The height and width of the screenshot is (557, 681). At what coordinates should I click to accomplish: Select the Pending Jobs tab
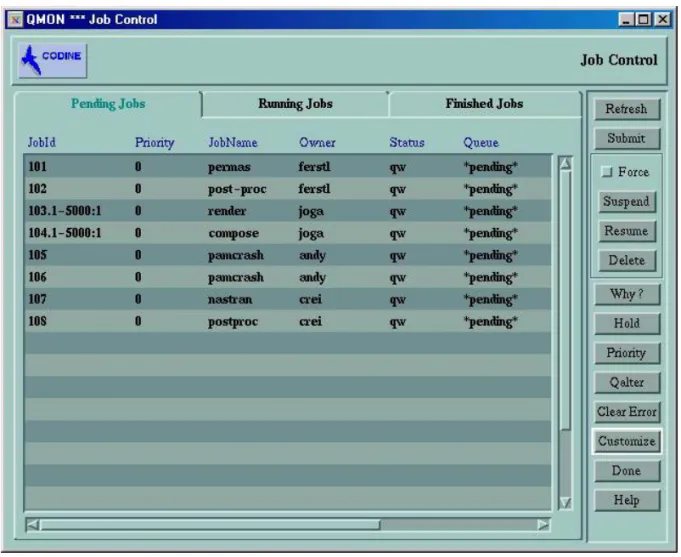click(108, 104)
